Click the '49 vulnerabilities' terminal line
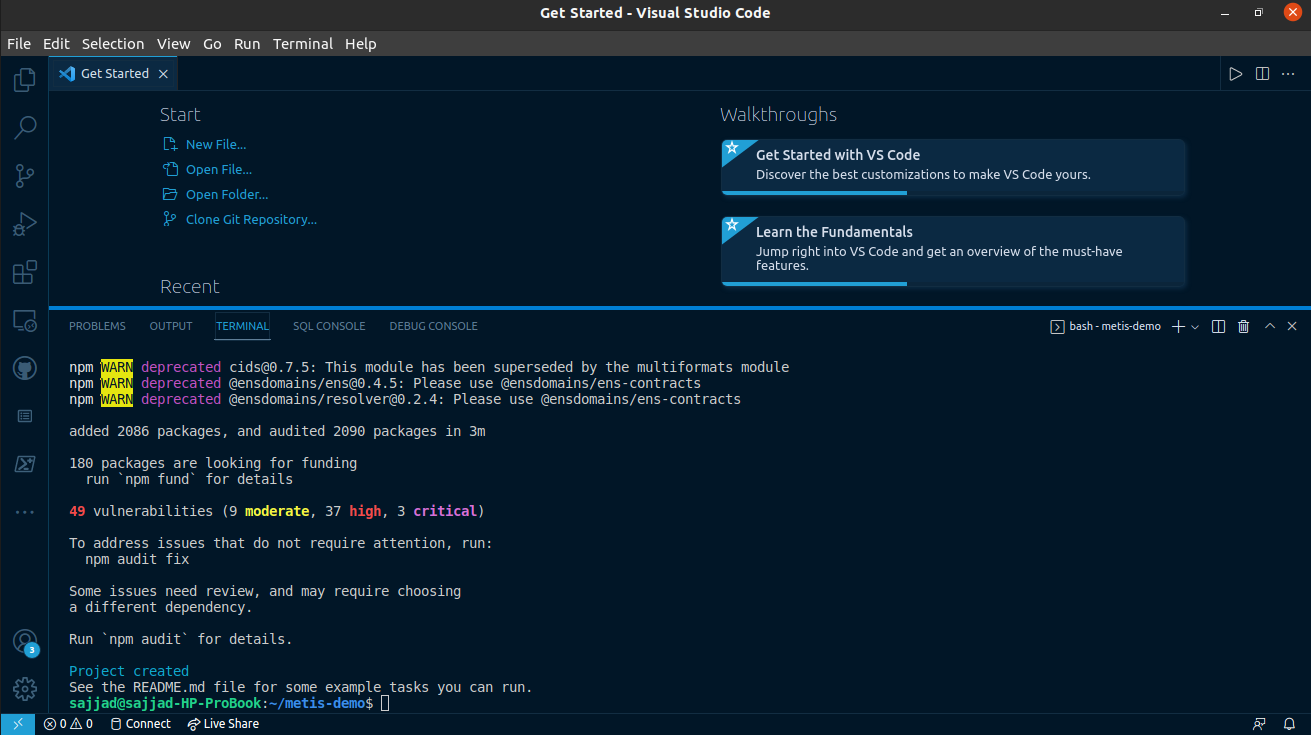The width and height of the screenshot is (1311, 735). [x=277, y=512]
